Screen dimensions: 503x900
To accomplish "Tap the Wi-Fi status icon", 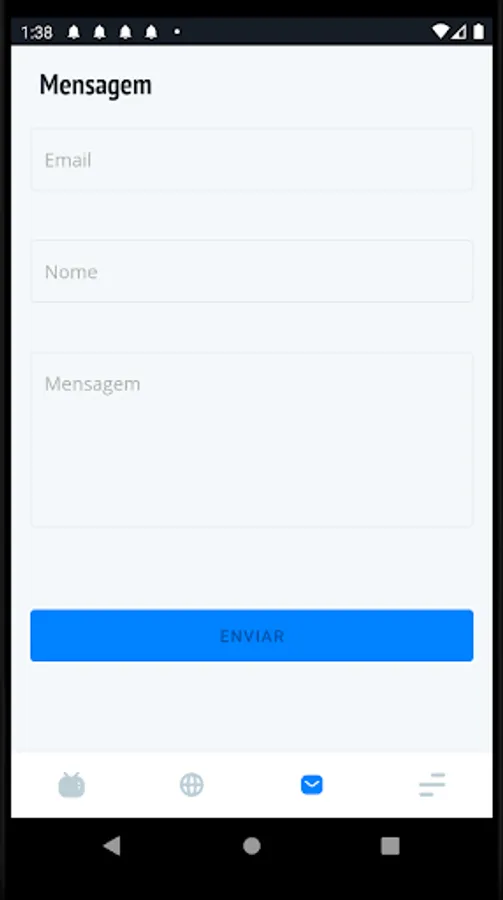I will pos(440,32).
